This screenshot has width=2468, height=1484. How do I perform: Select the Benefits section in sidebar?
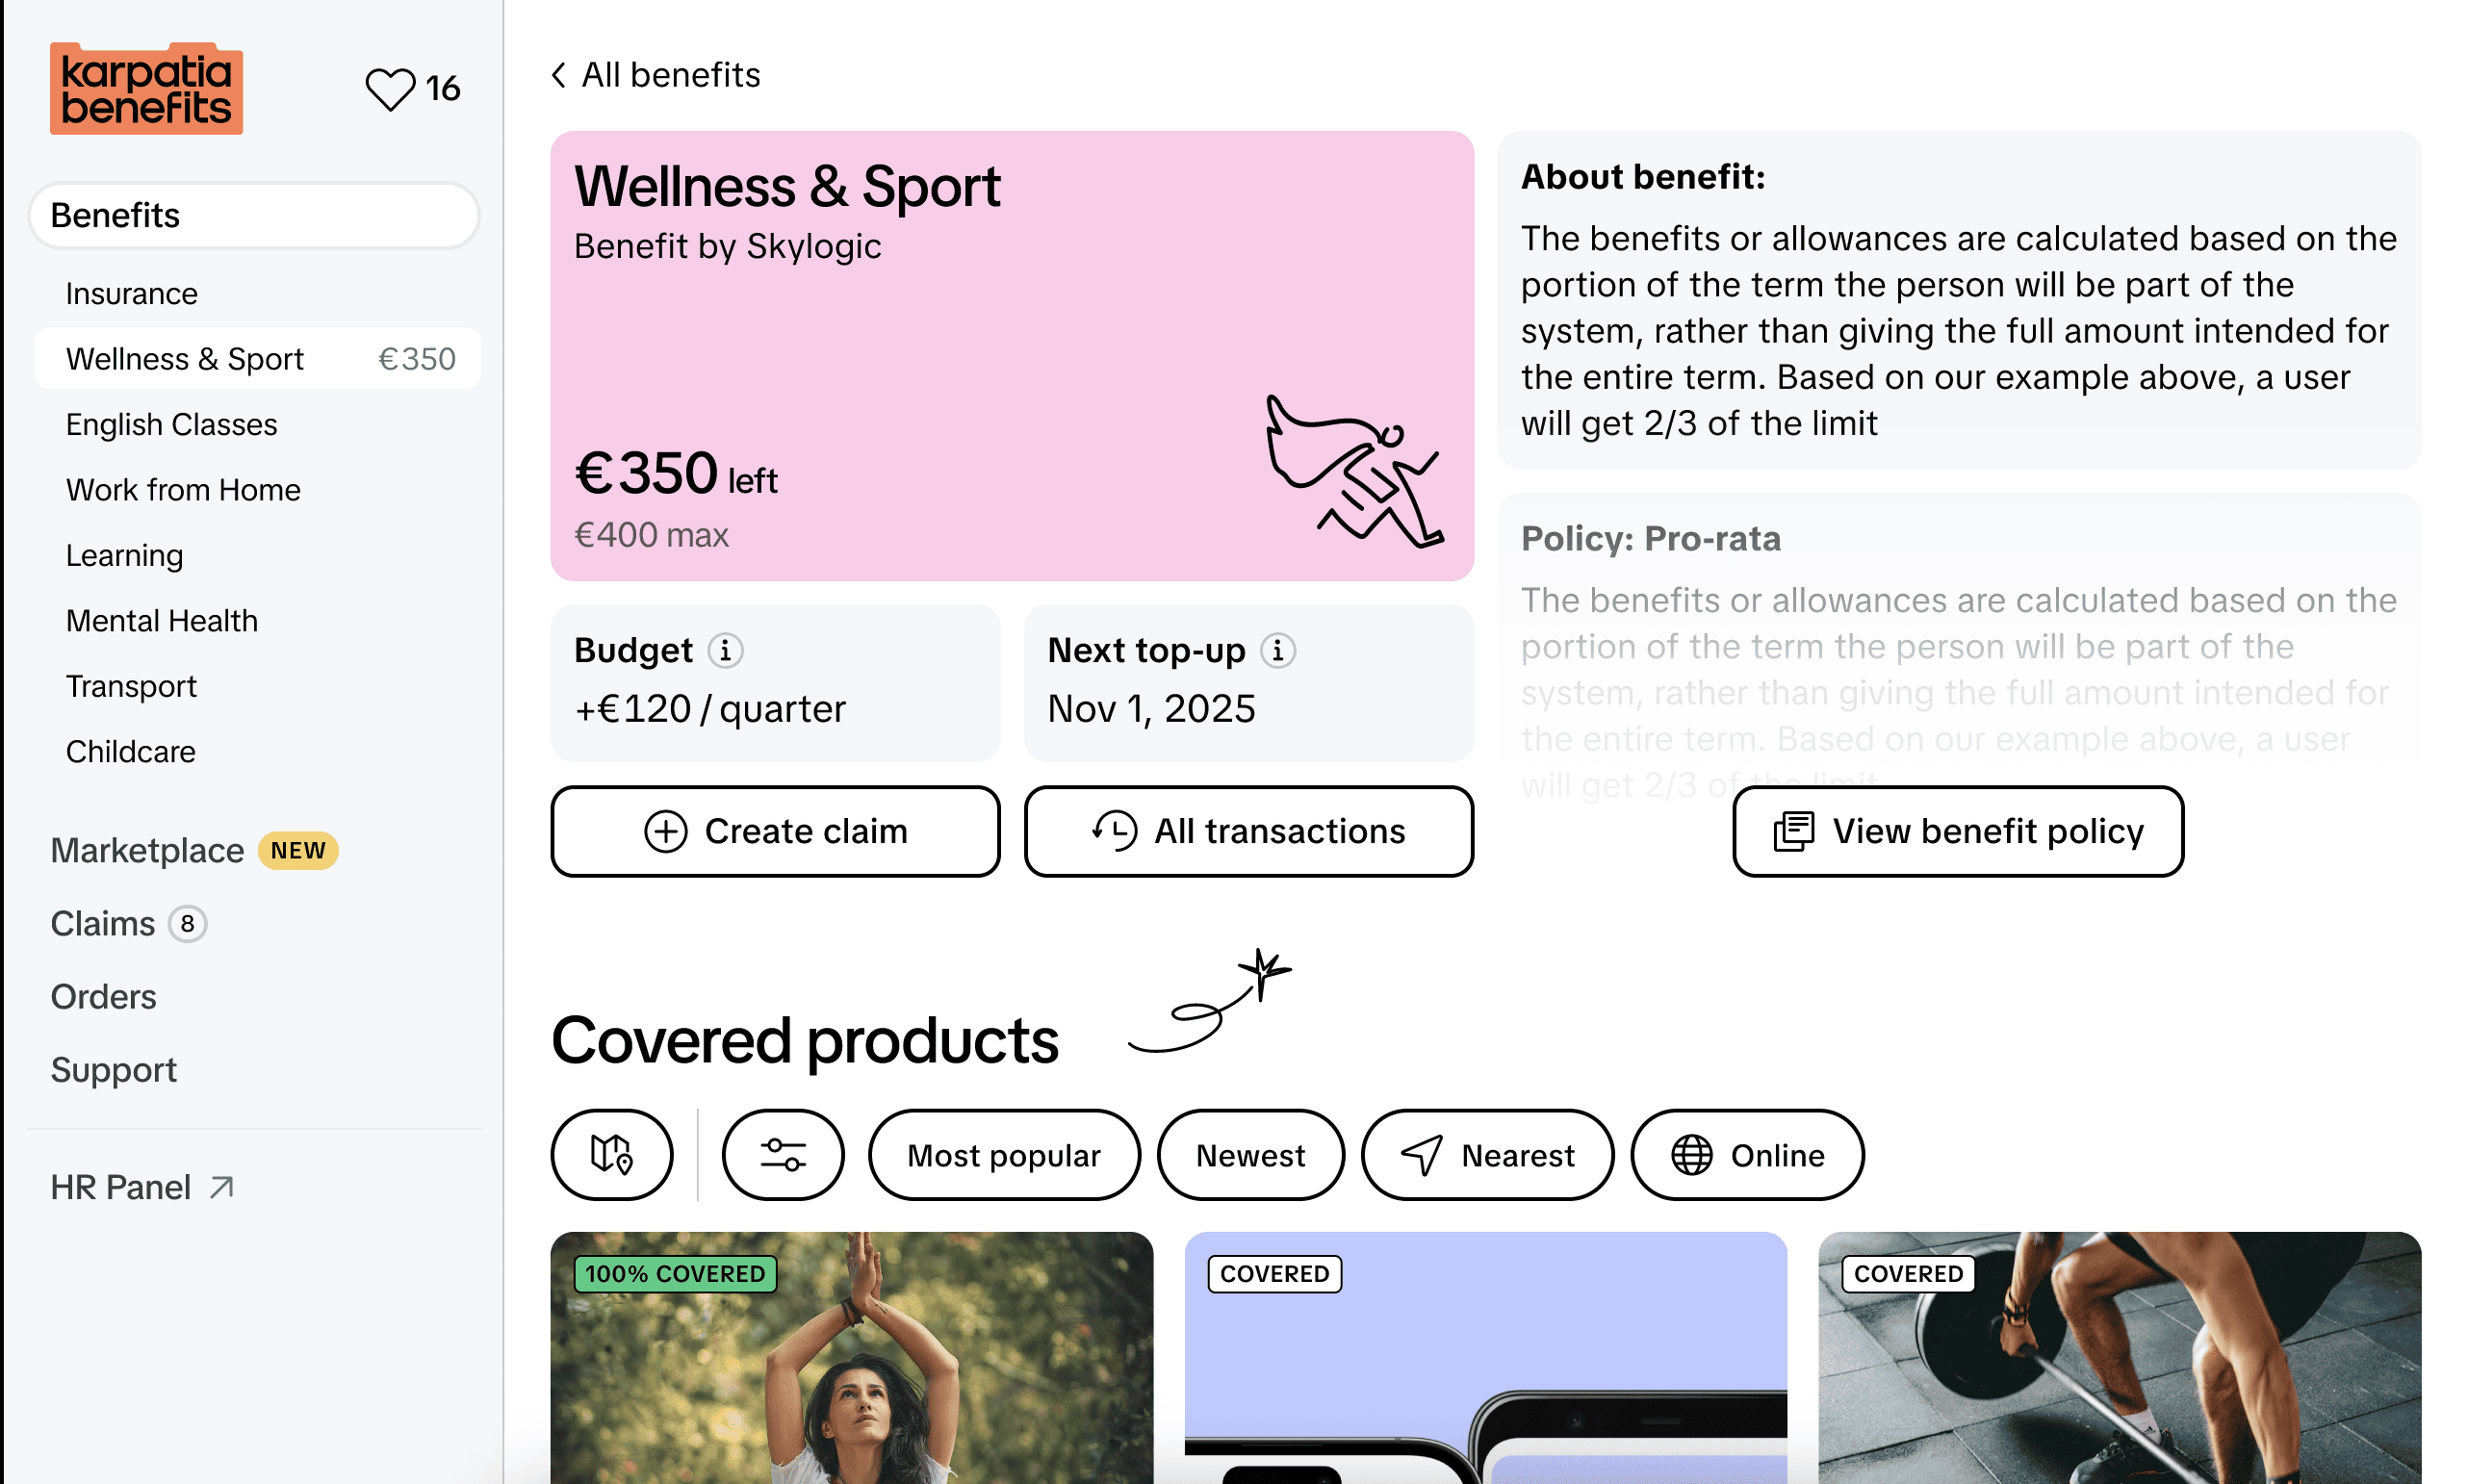click(x=254, y=215)
